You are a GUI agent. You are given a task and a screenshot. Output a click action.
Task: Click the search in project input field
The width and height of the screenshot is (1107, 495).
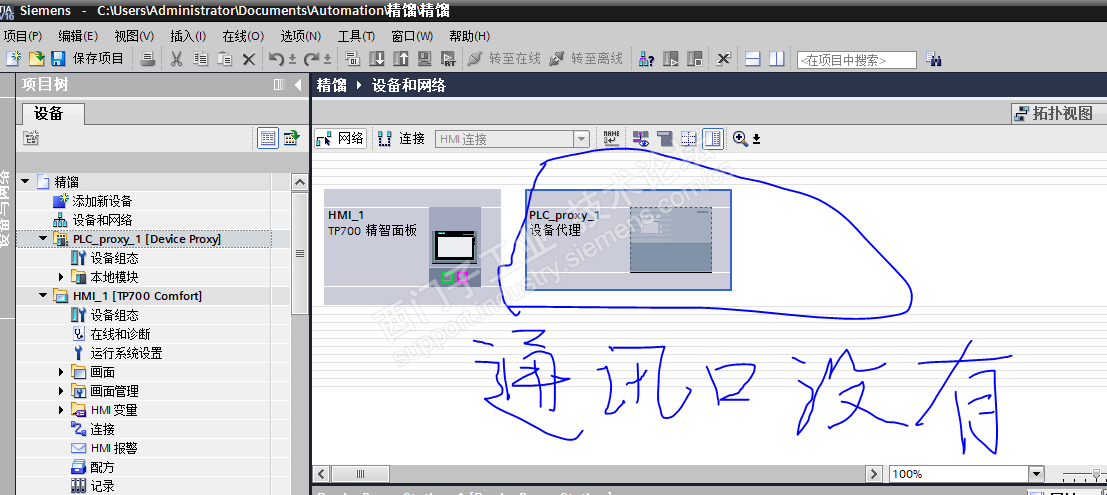[856, 60]
